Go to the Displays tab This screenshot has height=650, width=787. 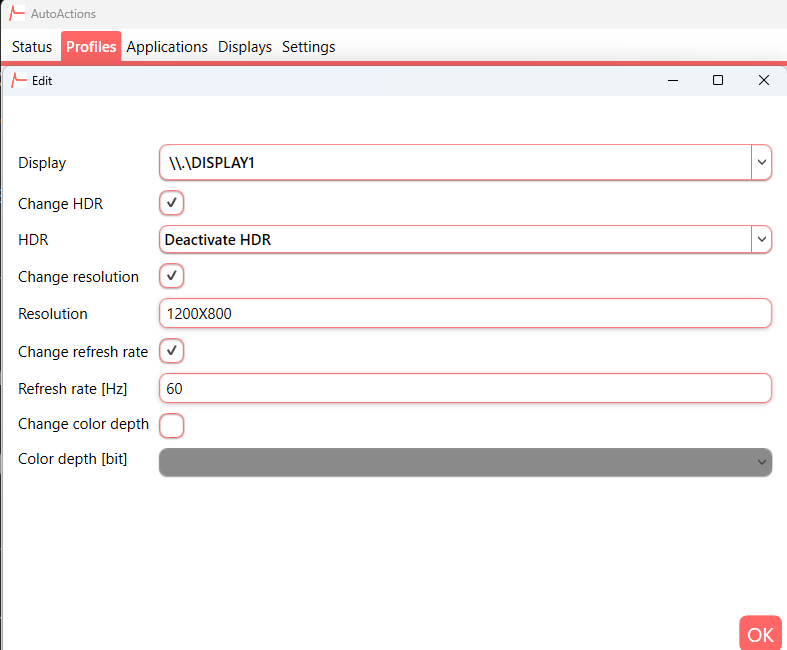point(245,47)
